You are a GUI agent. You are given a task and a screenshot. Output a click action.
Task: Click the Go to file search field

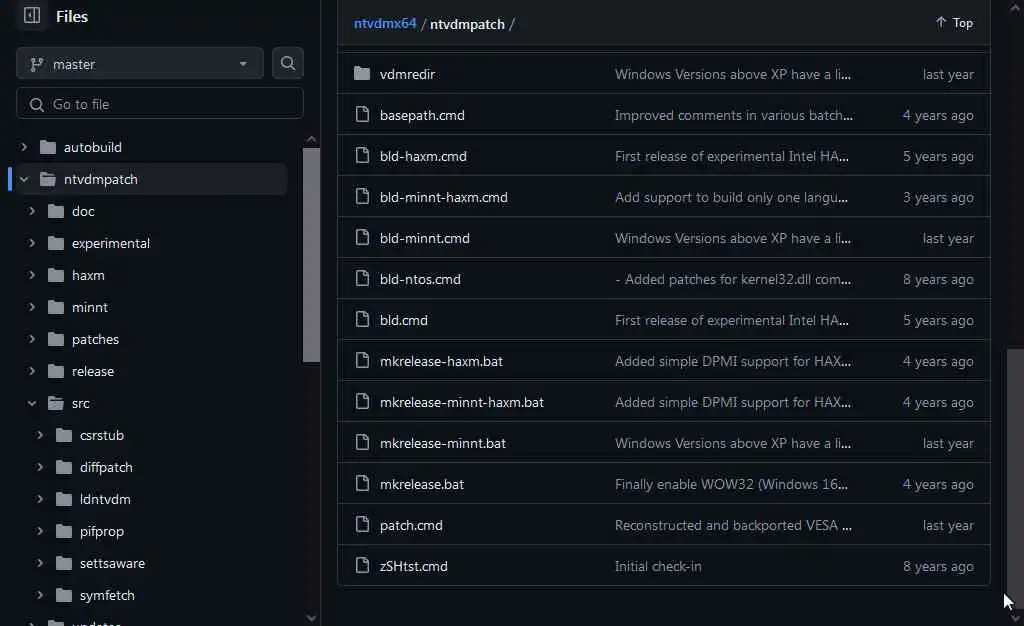click(x=160, y=104)
